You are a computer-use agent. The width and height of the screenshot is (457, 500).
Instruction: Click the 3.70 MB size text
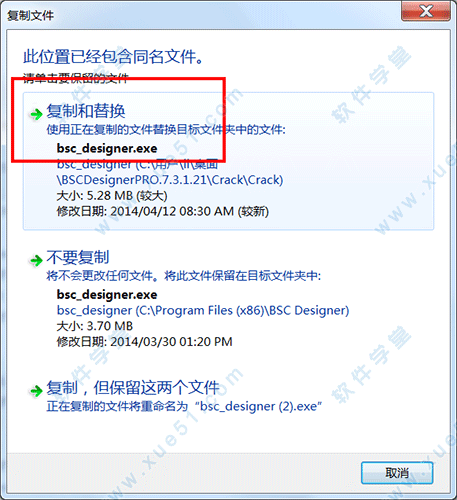tap(94, 326)
